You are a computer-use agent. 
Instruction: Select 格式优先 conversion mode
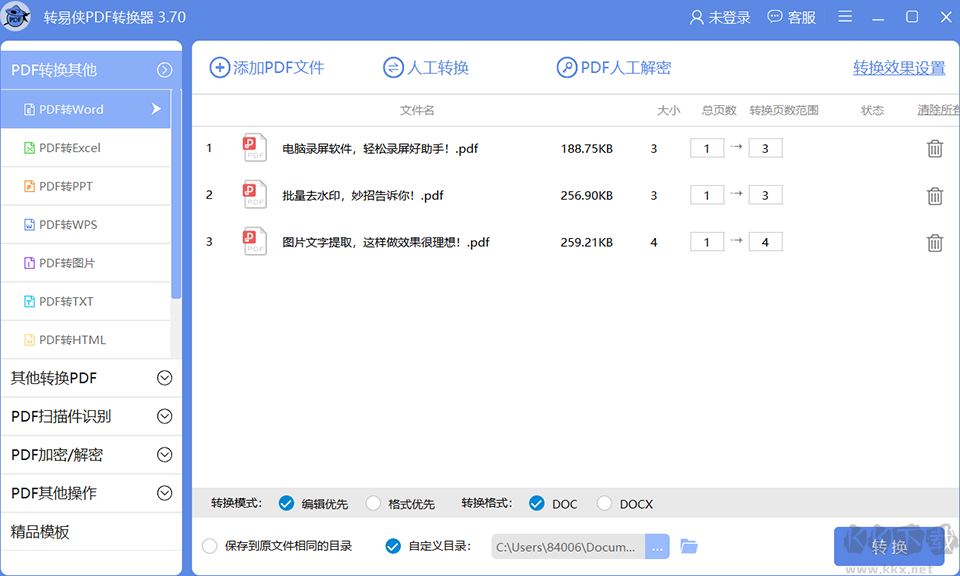tap(375, 503)
